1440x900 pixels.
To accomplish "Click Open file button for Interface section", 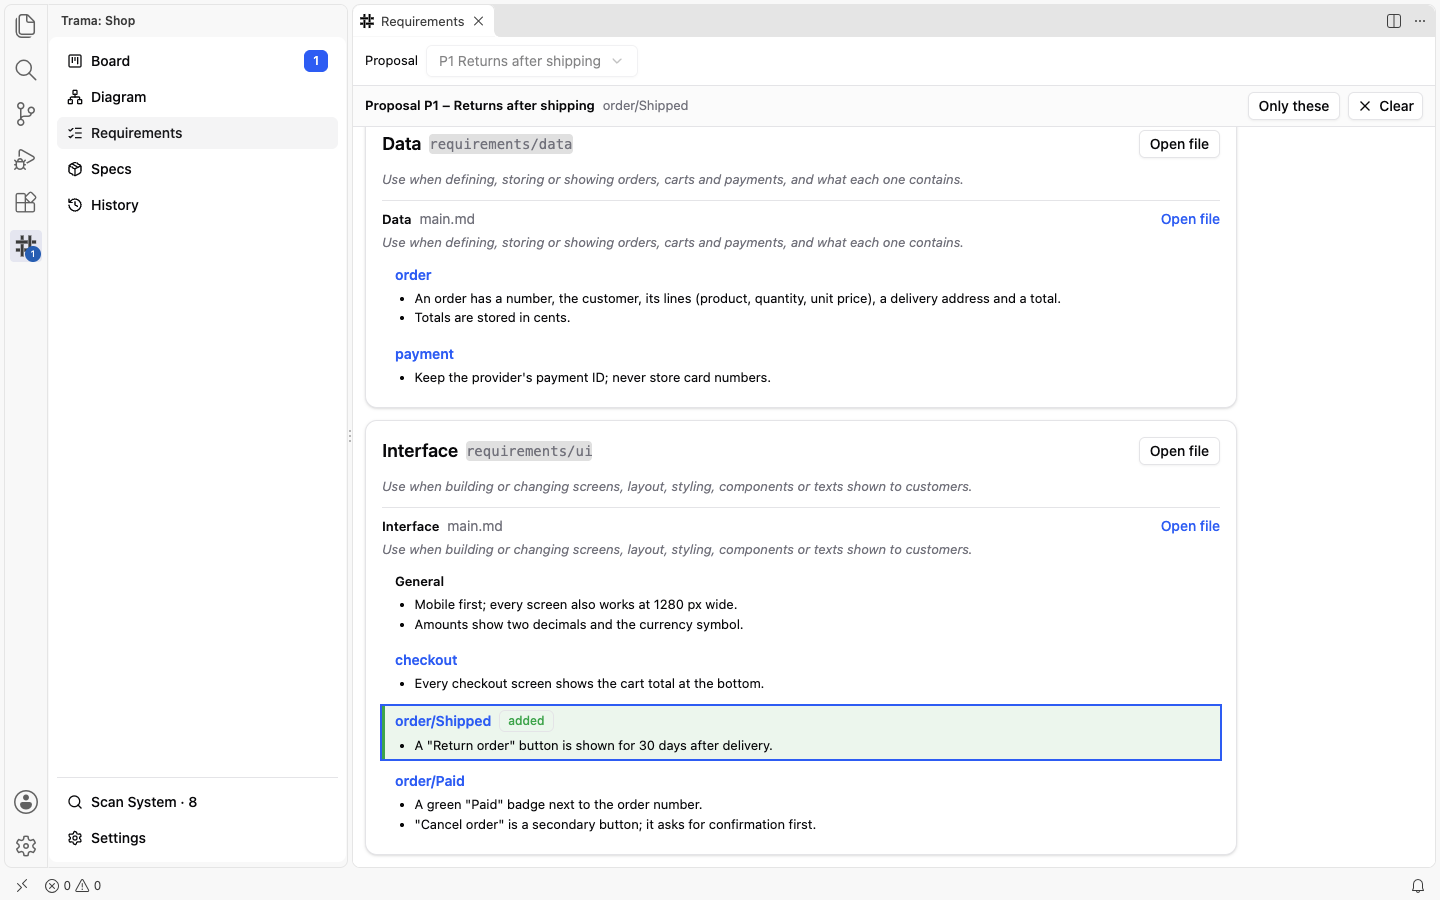I will click(1179, 451).
